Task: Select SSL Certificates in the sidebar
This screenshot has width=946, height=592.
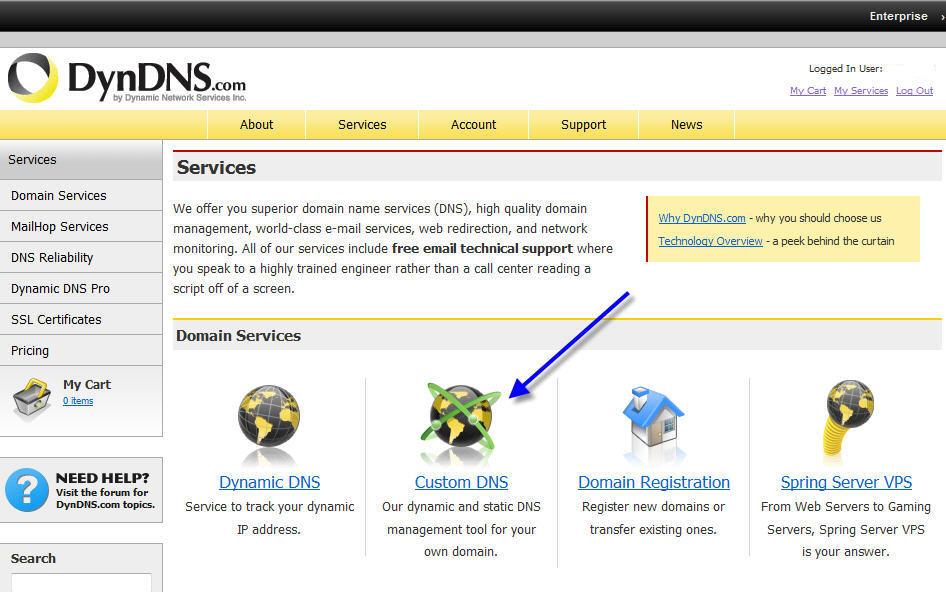Action: [81, 319]
